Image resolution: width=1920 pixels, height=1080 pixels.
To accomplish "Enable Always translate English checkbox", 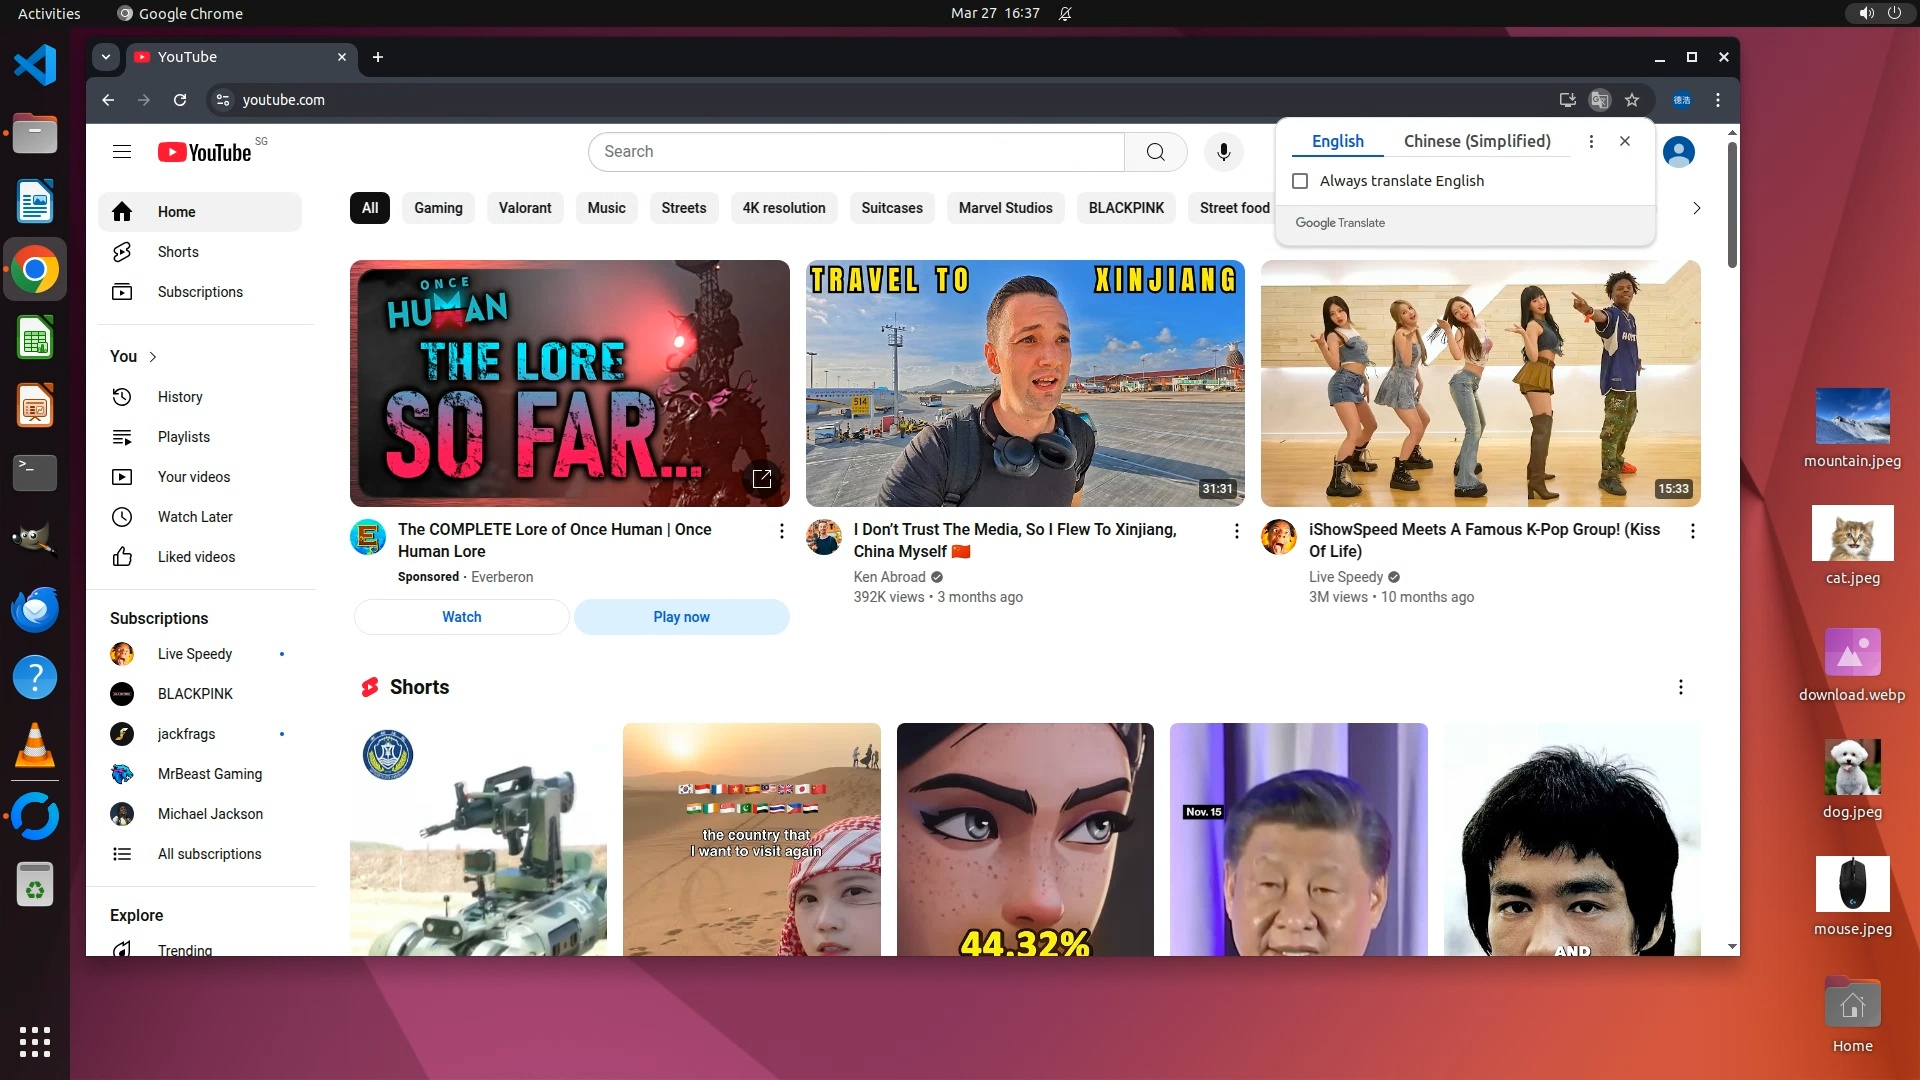I will (1300, 181).
